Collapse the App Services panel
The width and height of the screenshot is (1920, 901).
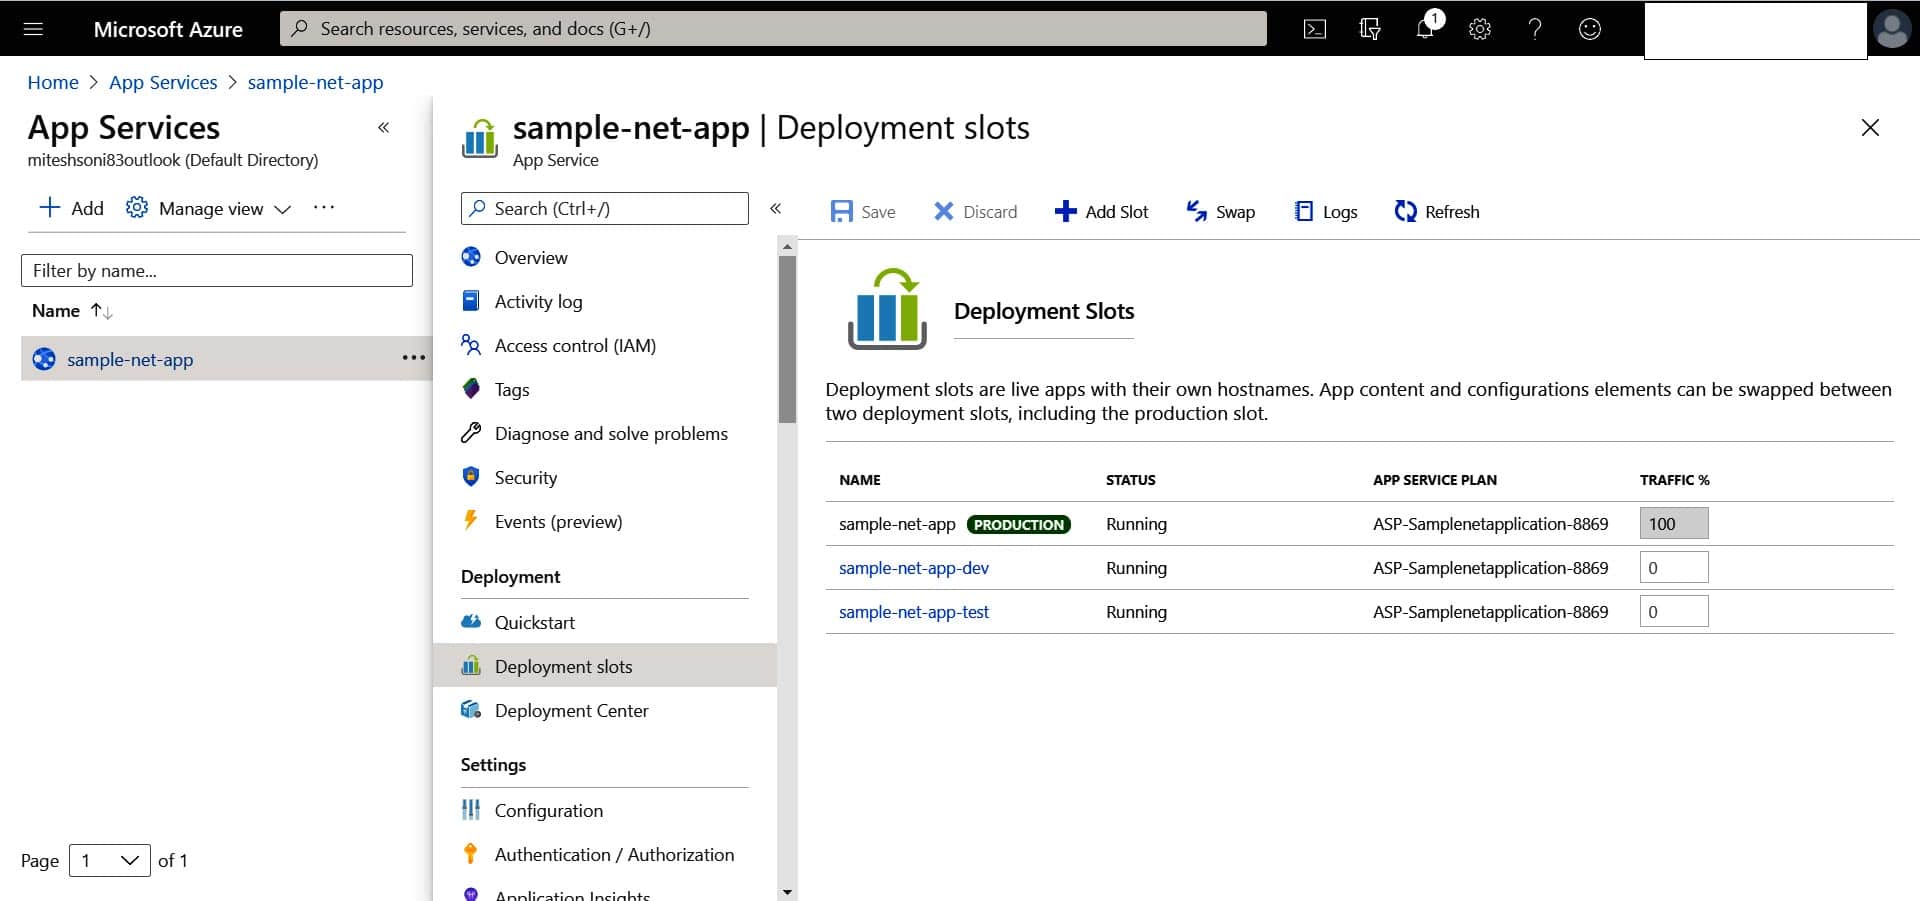383,127
